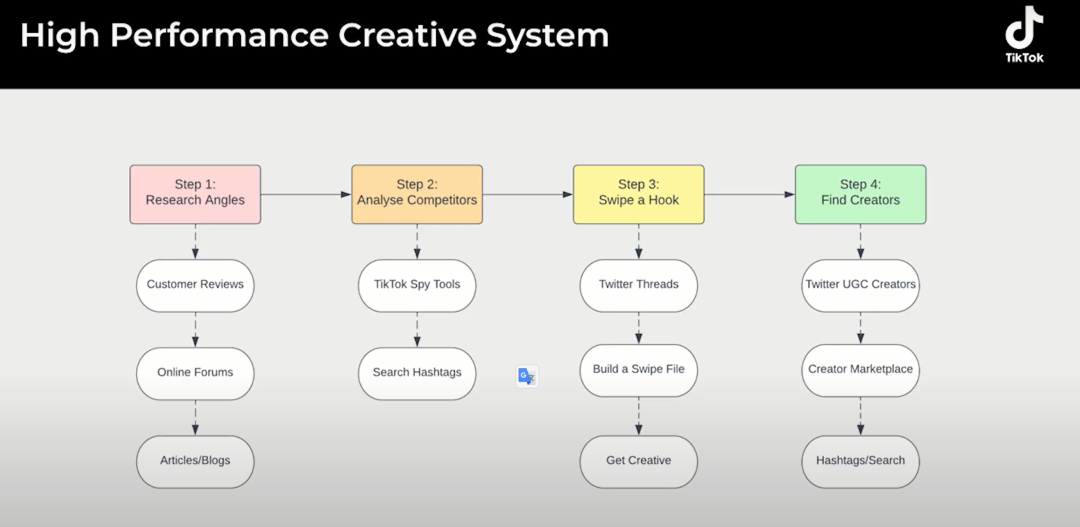Select the Step 2: Analyse Competitors box

click(417, 193)
